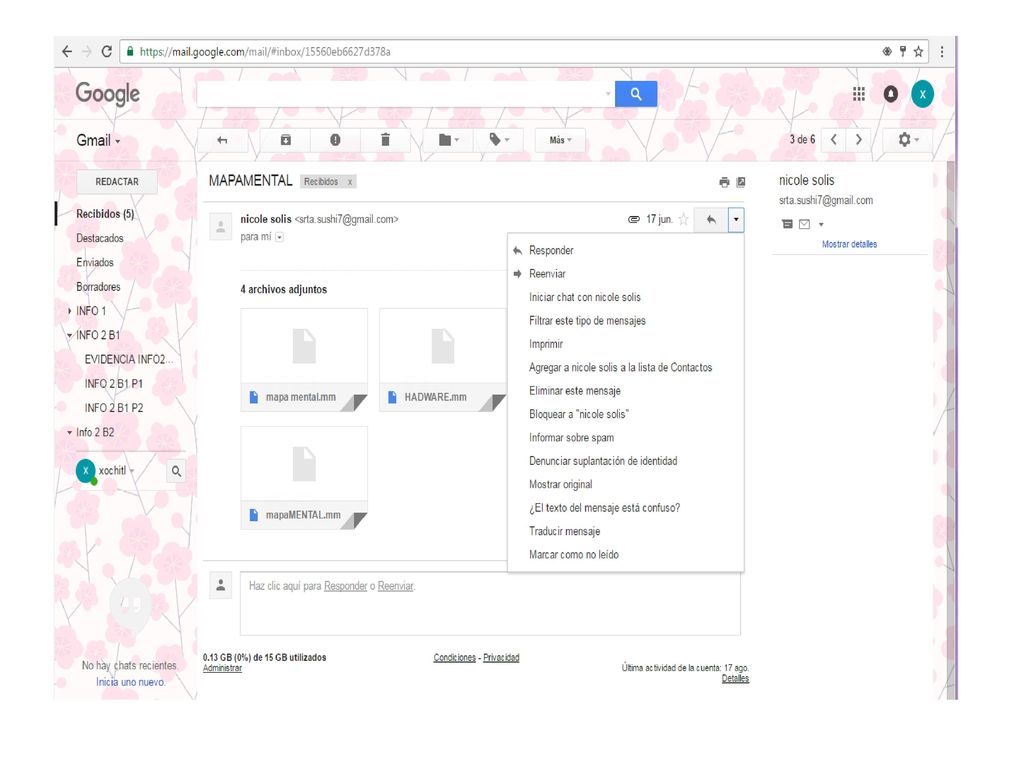This screenshot has width=1024, height=768.
Task: Click the site info extension icon in address bar
Action: pyautogui.click(x=887, y=52)
